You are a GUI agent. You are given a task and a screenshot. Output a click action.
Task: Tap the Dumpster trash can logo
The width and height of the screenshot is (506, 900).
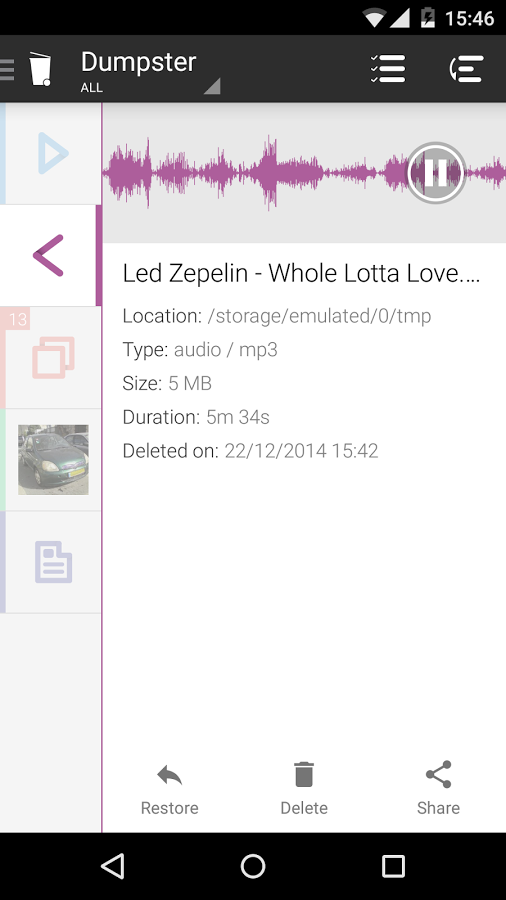40,69
